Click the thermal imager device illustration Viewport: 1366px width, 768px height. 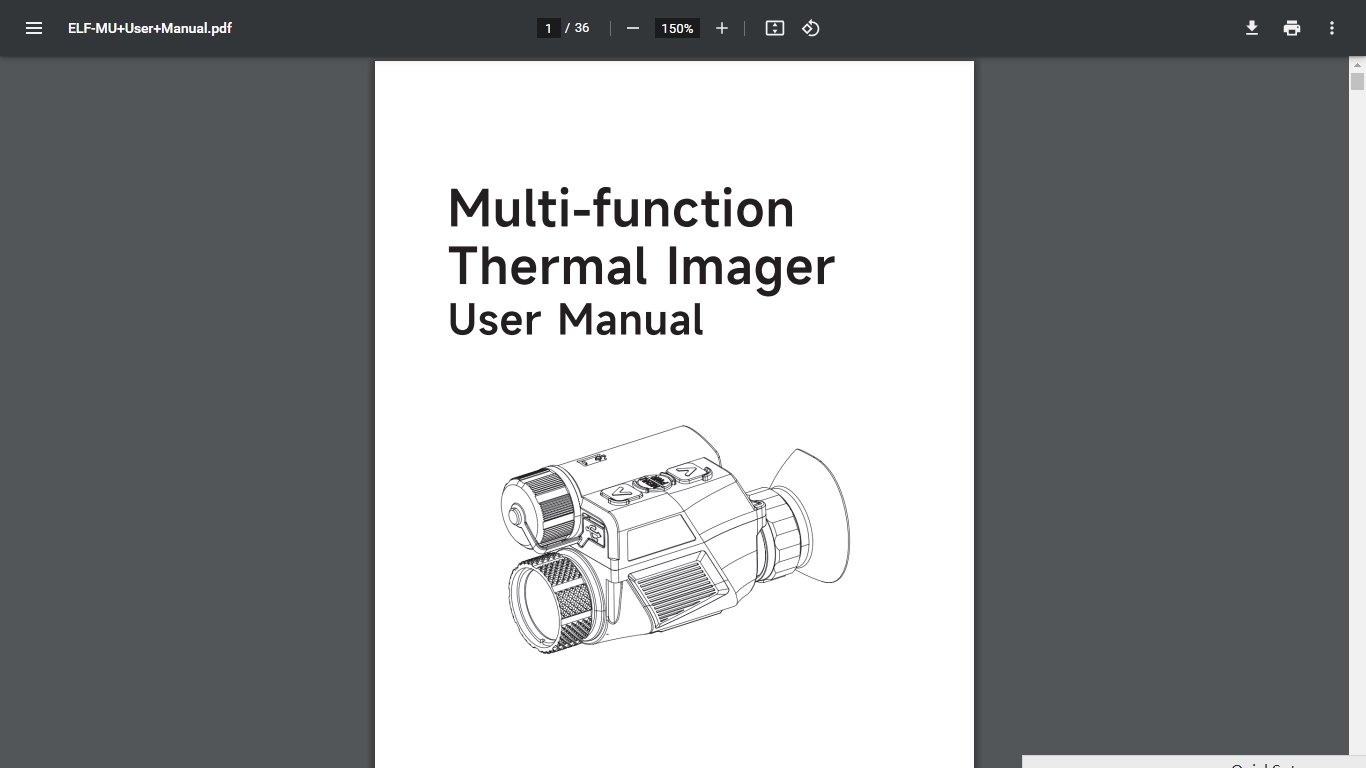click(x=676, y=539)
